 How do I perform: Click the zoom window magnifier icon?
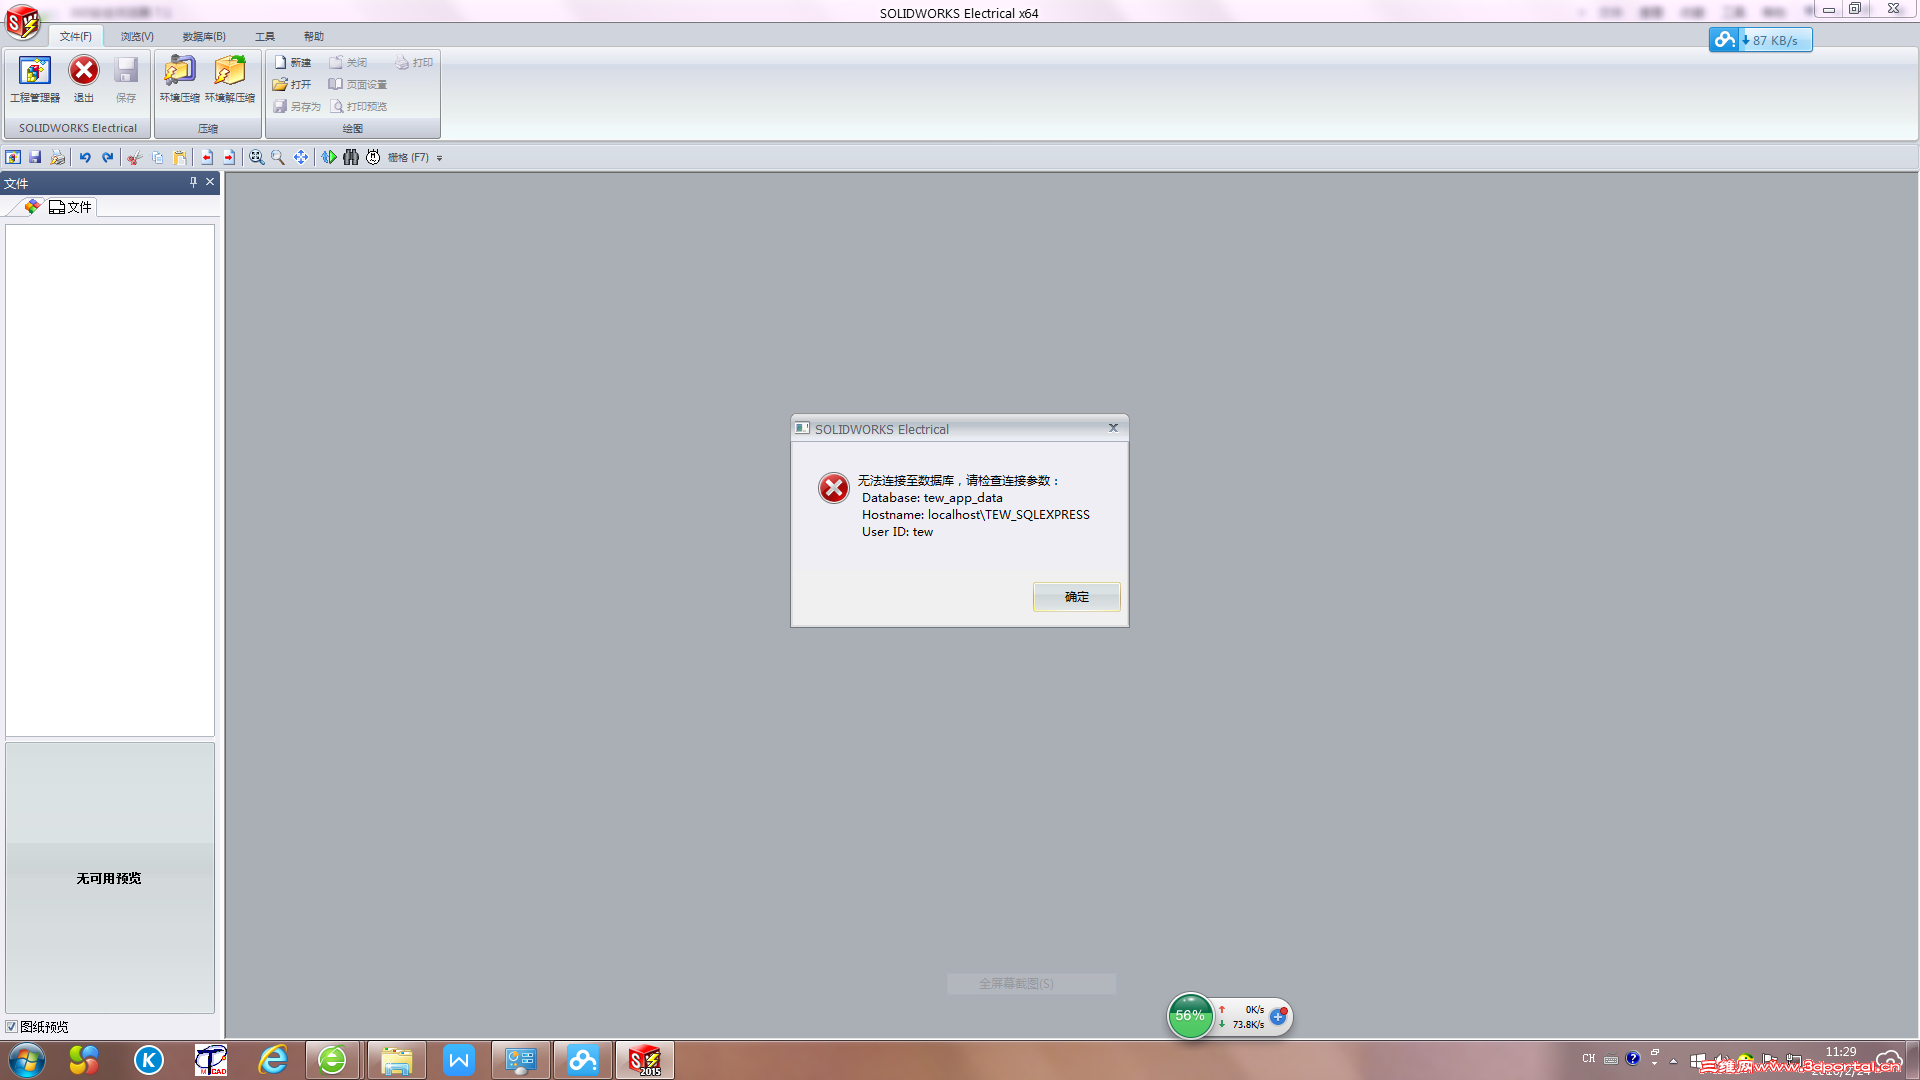[278, 157]
